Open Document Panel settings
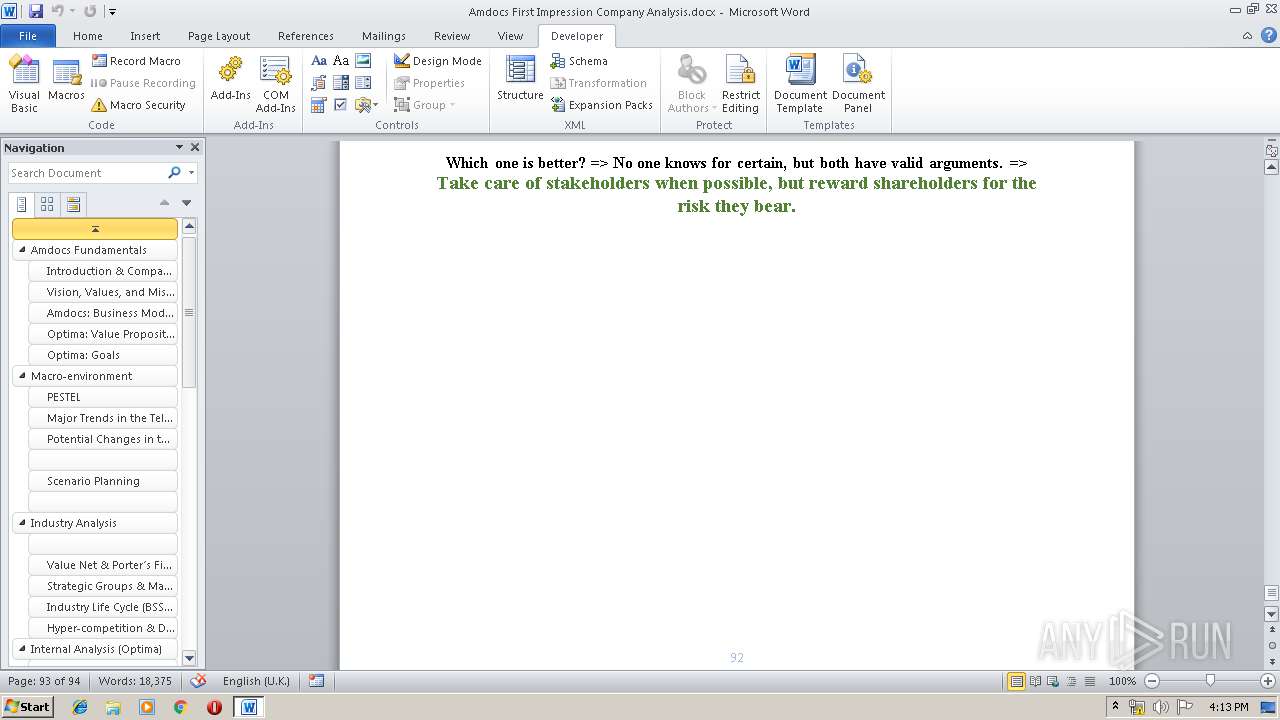 click(858, 84)
